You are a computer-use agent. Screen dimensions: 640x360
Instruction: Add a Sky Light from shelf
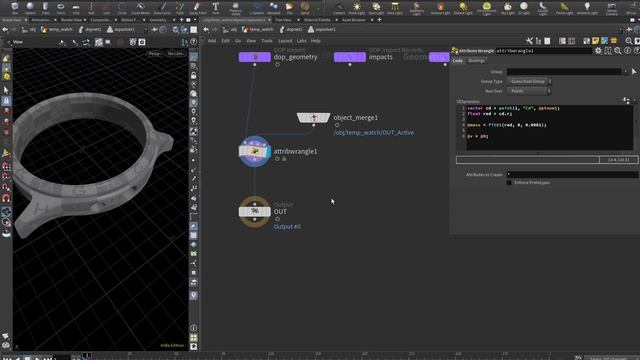507,7
